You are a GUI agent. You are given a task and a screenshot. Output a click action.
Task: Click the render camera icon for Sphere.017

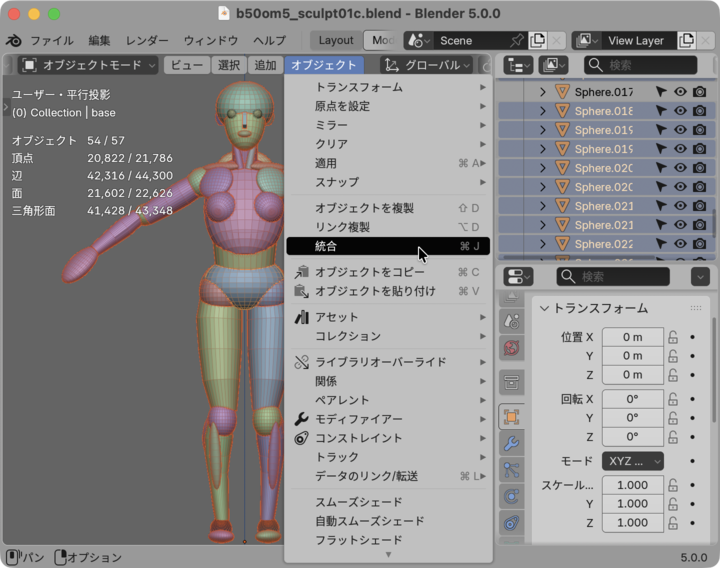699,92
